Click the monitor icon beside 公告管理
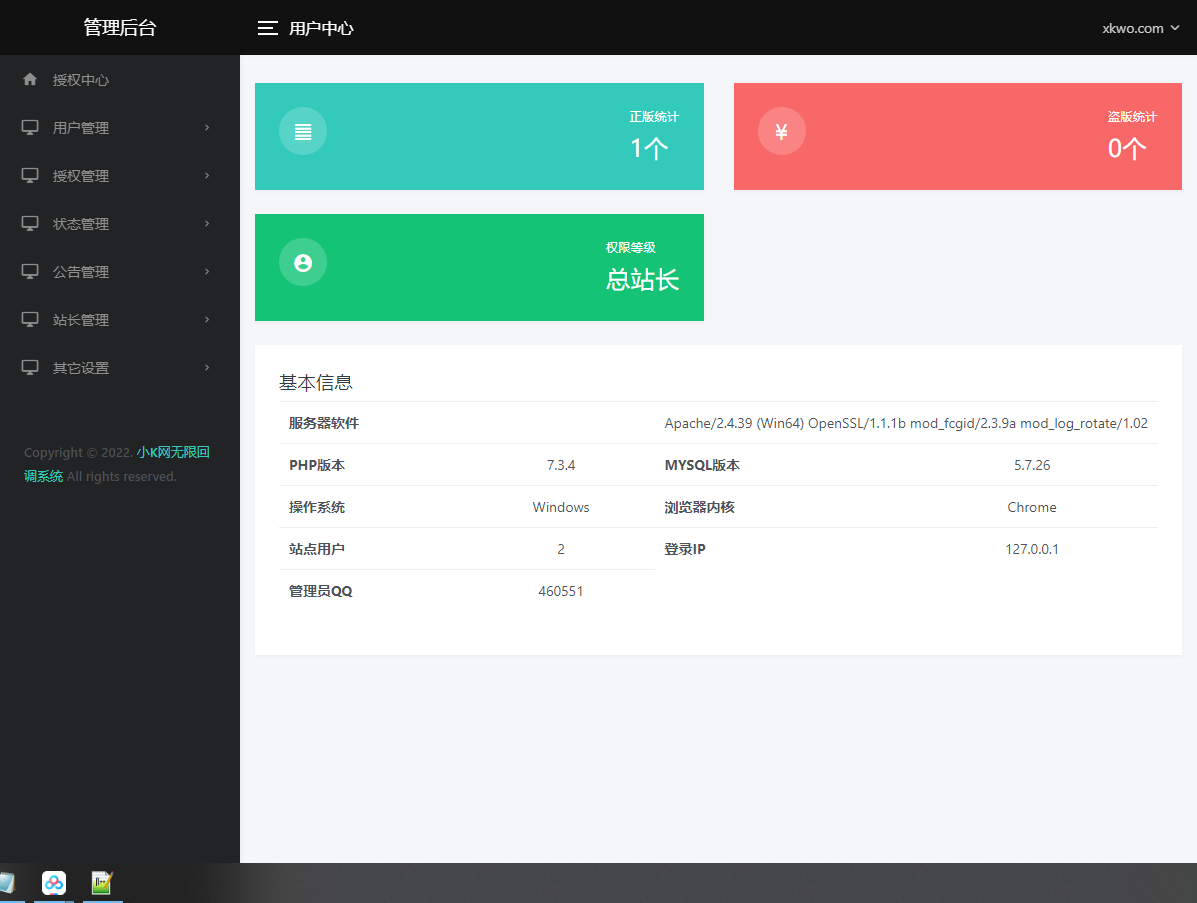 pyautogui.click(x=29, y=271)
